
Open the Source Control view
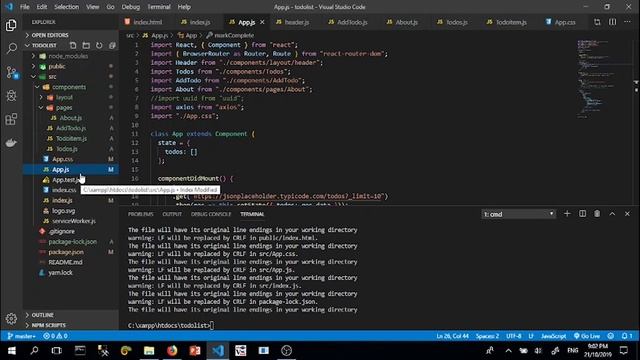[11, 73]
